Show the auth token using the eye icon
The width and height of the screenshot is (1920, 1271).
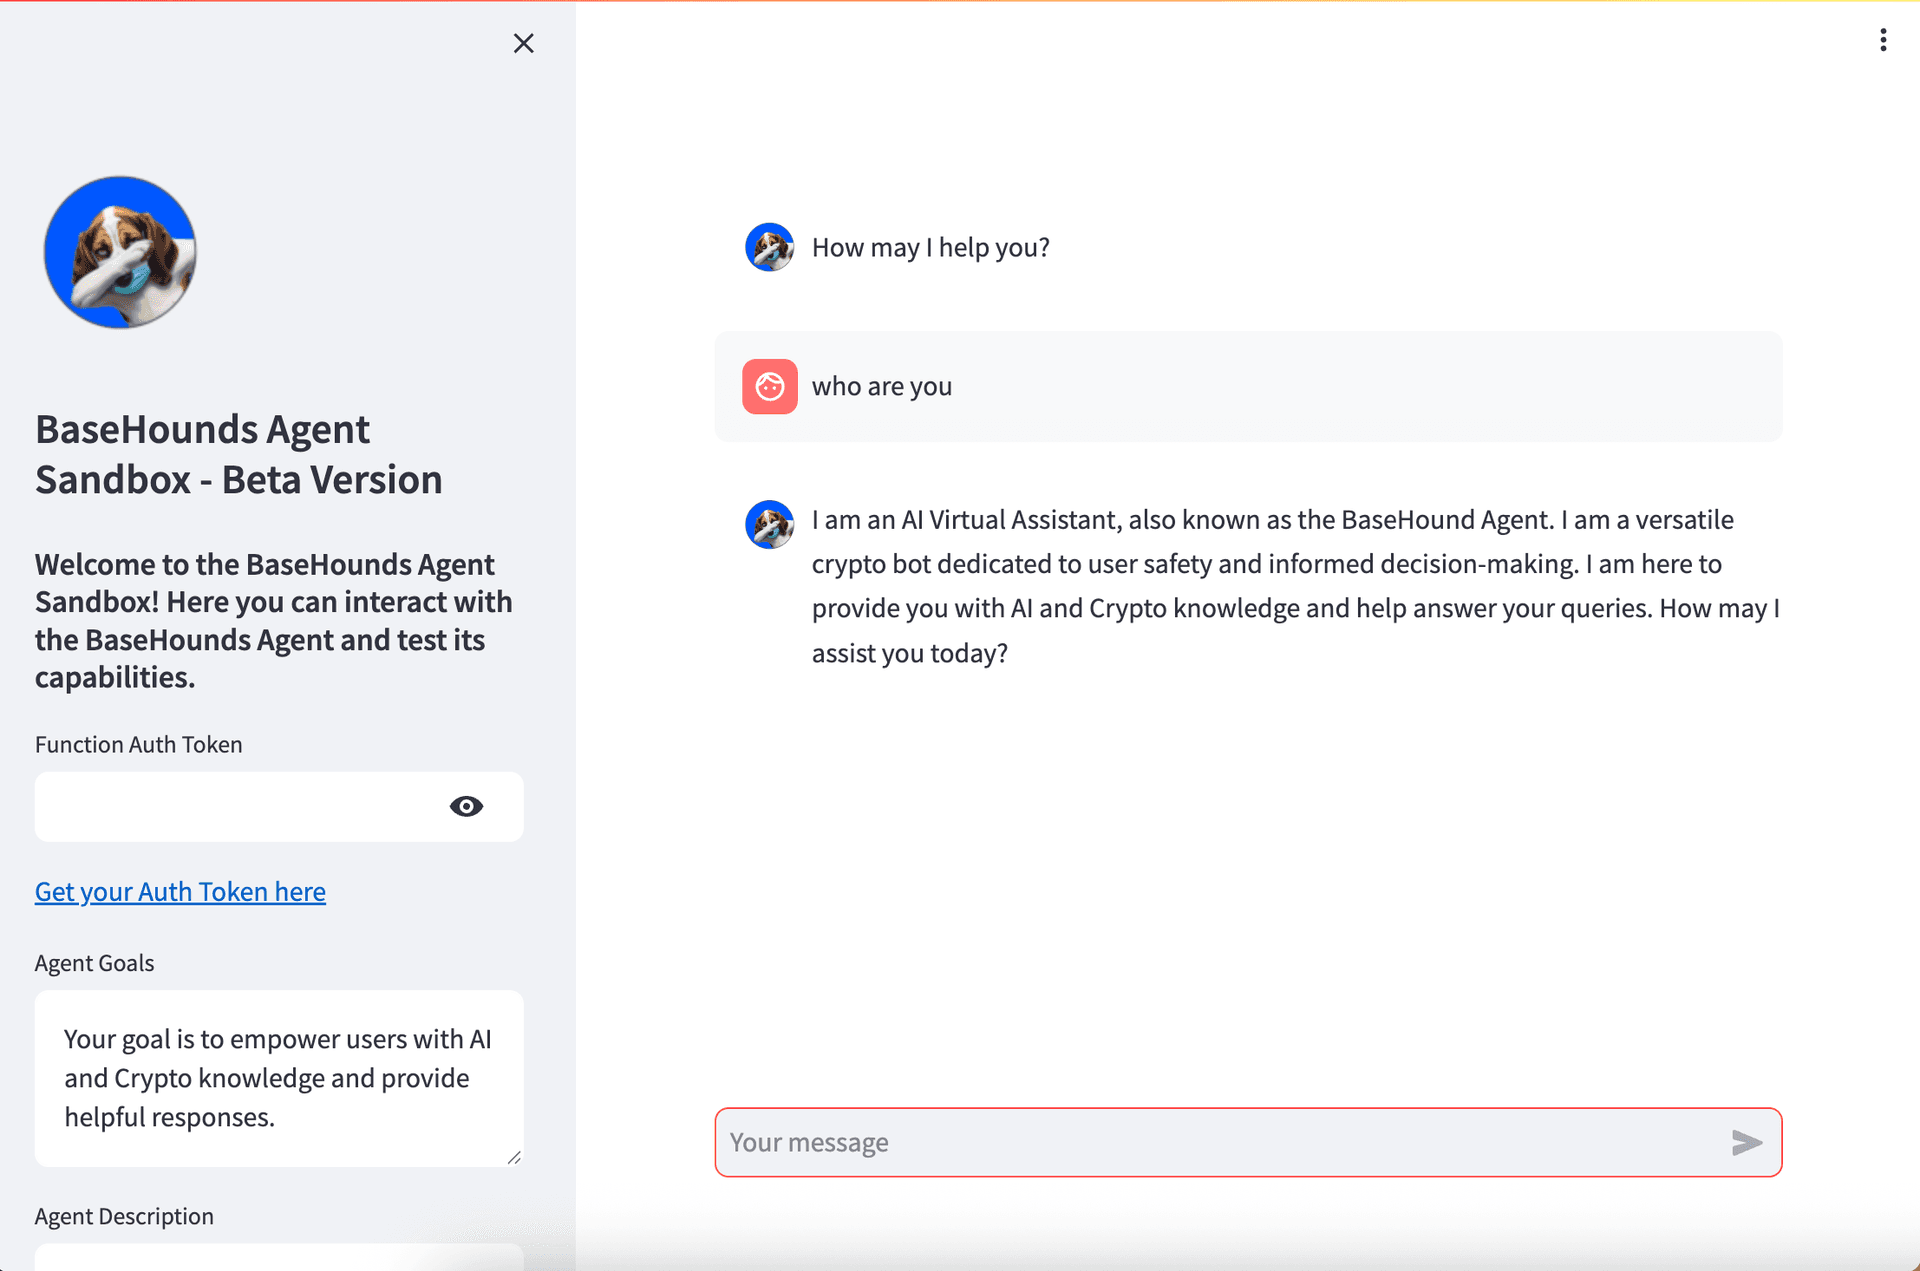[466, 806]
